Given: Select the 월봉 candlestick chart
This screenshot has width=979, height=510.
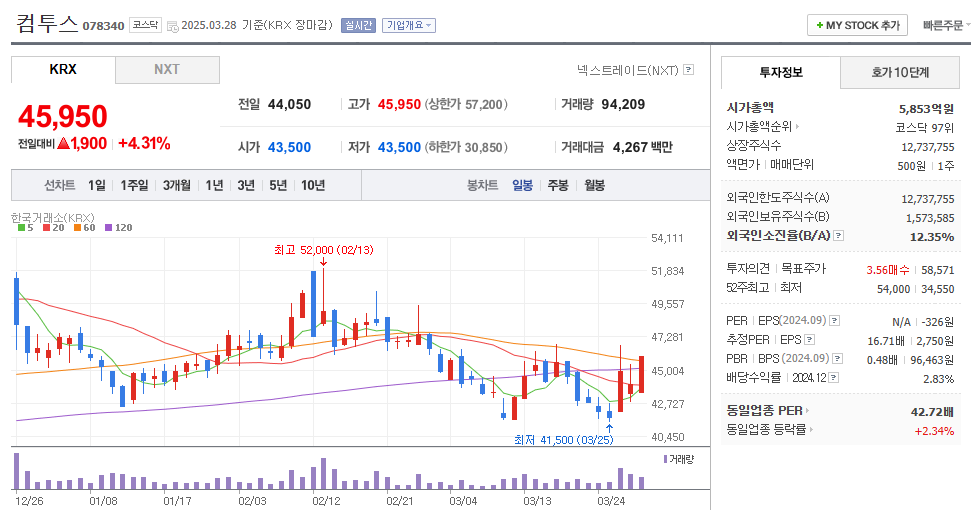Looking at the screenshot, I should (594, 185).
